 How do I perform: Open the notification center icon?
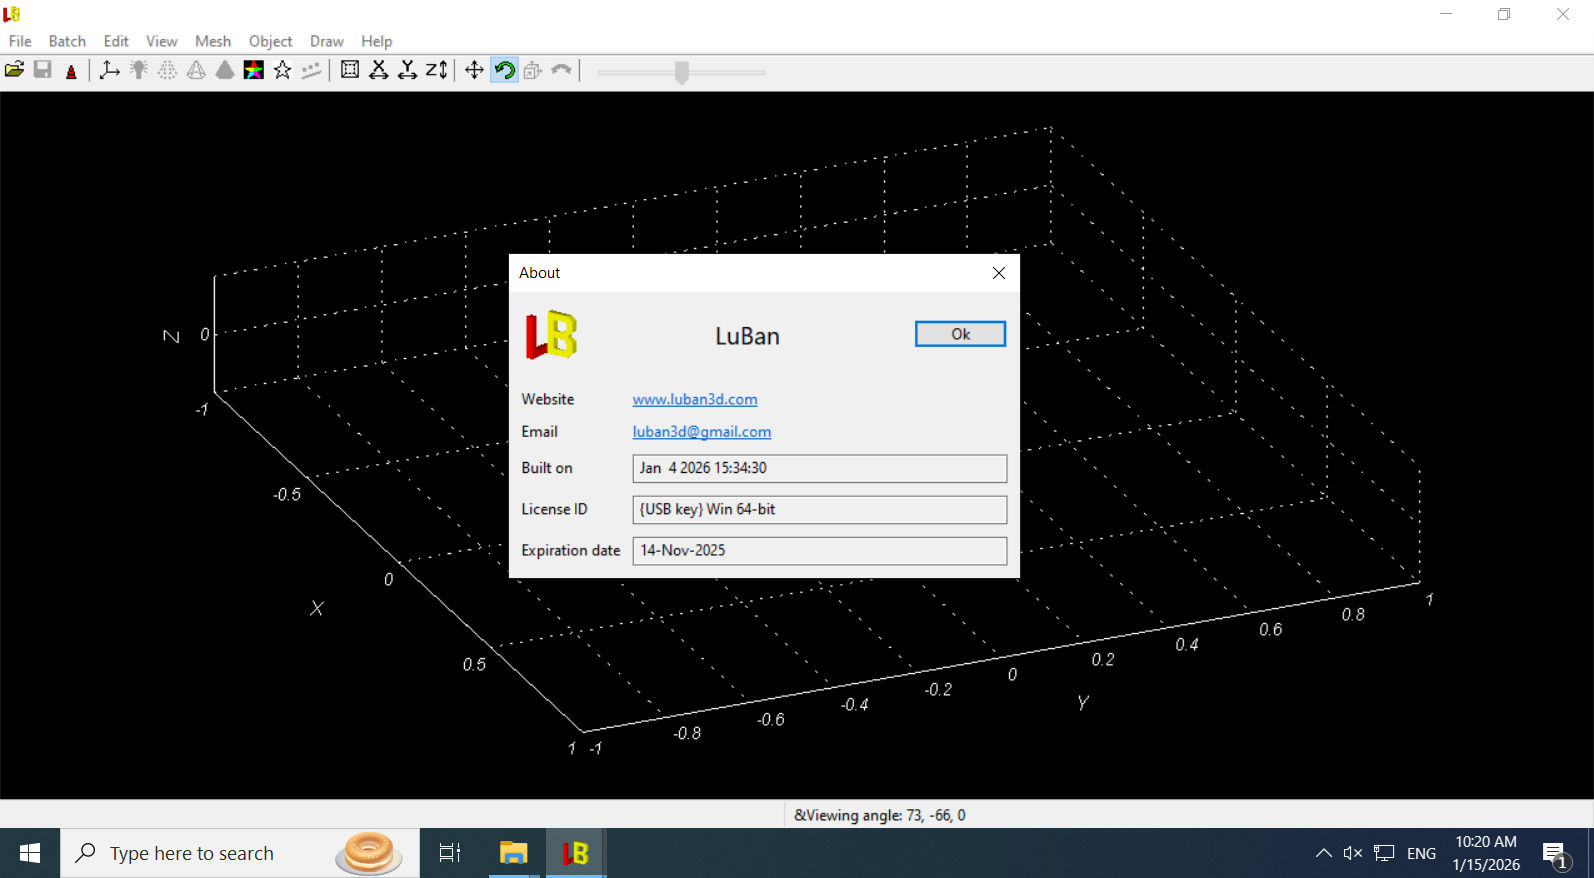[1555, 853]
